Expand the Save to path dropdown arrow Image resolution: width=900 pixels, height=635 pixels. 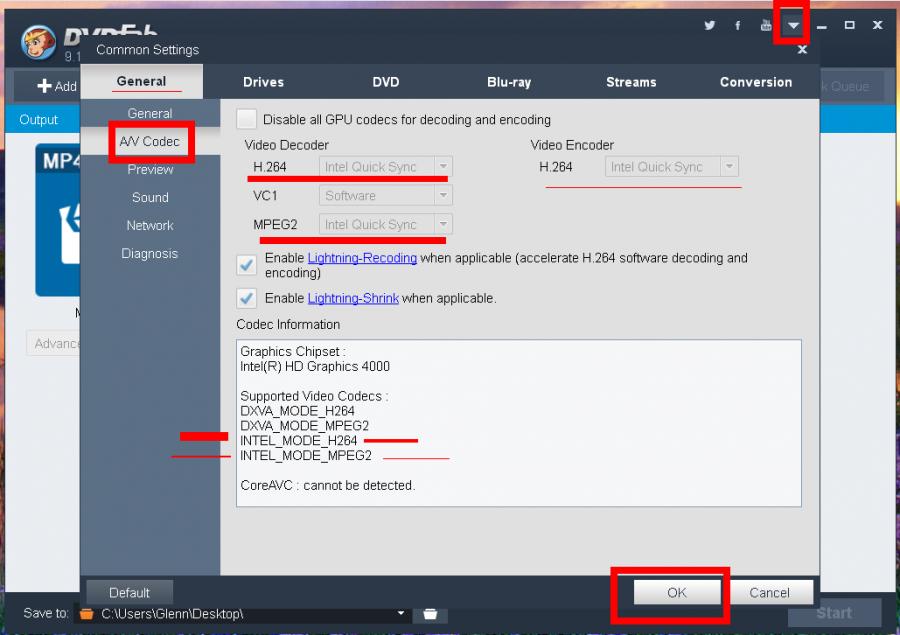tap(401, 613)
